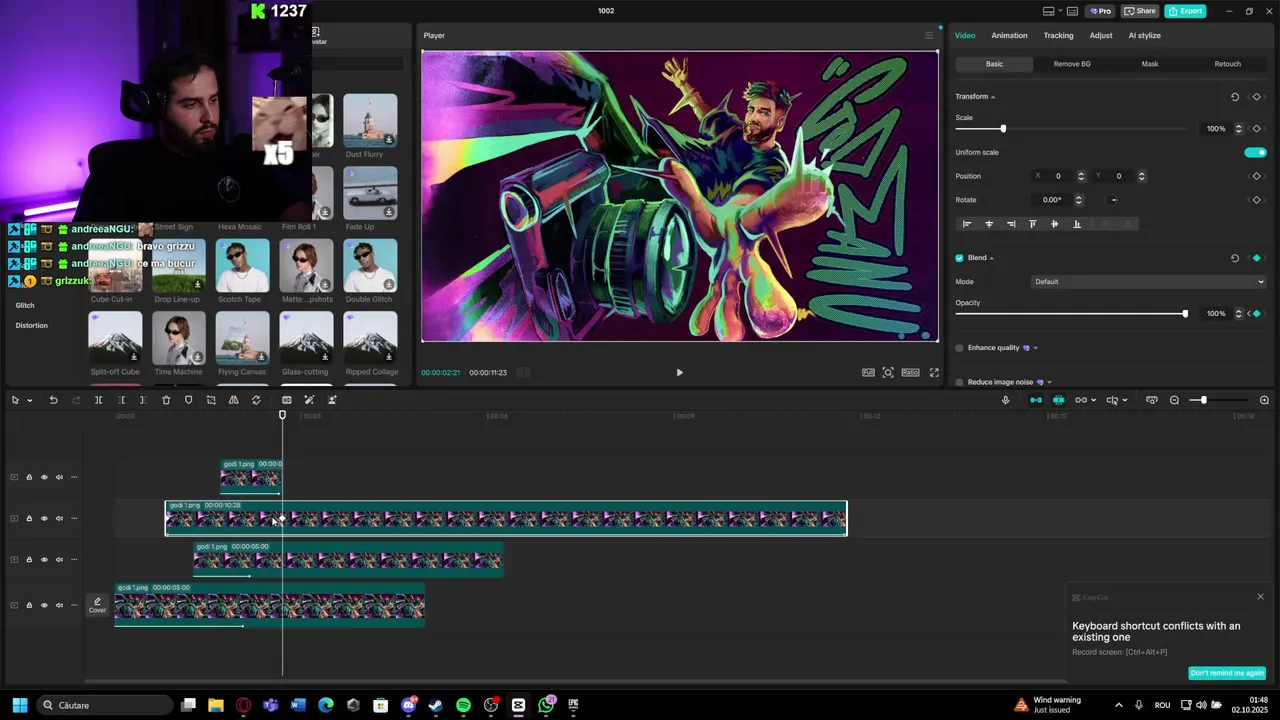Image resolution: width=1280 pixels, height=720 pixels.
Task: Click the timeline zoom slider handle
Action: [1203, 400]
